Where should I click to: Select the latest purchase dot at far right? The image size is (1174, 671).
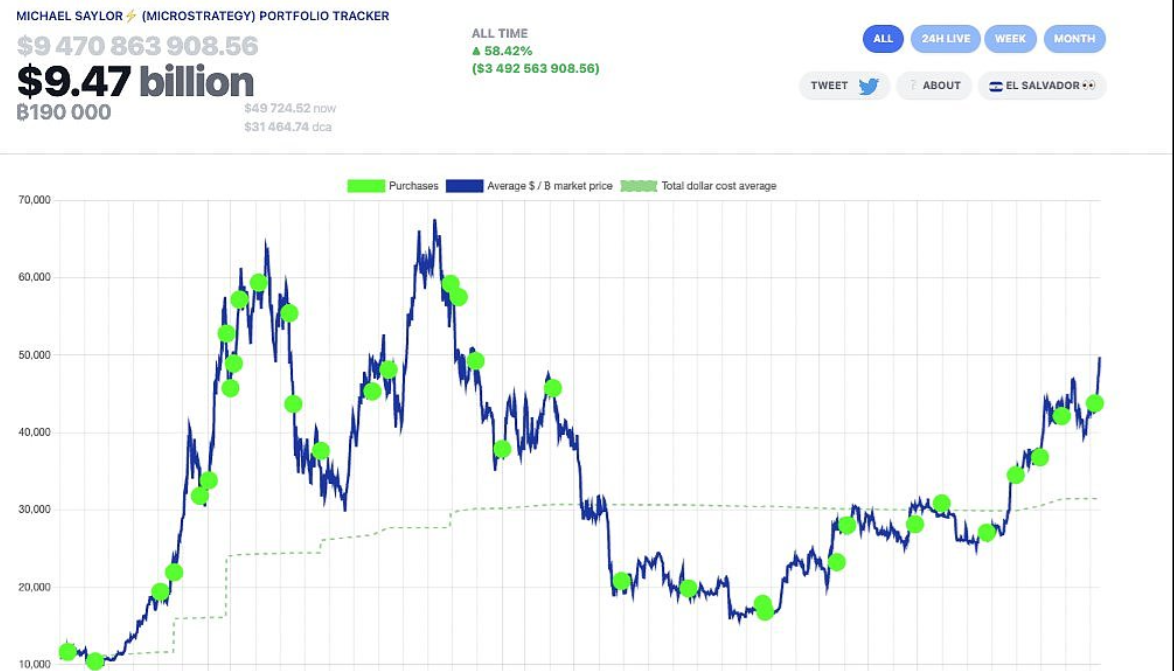tap(1094, 404)
